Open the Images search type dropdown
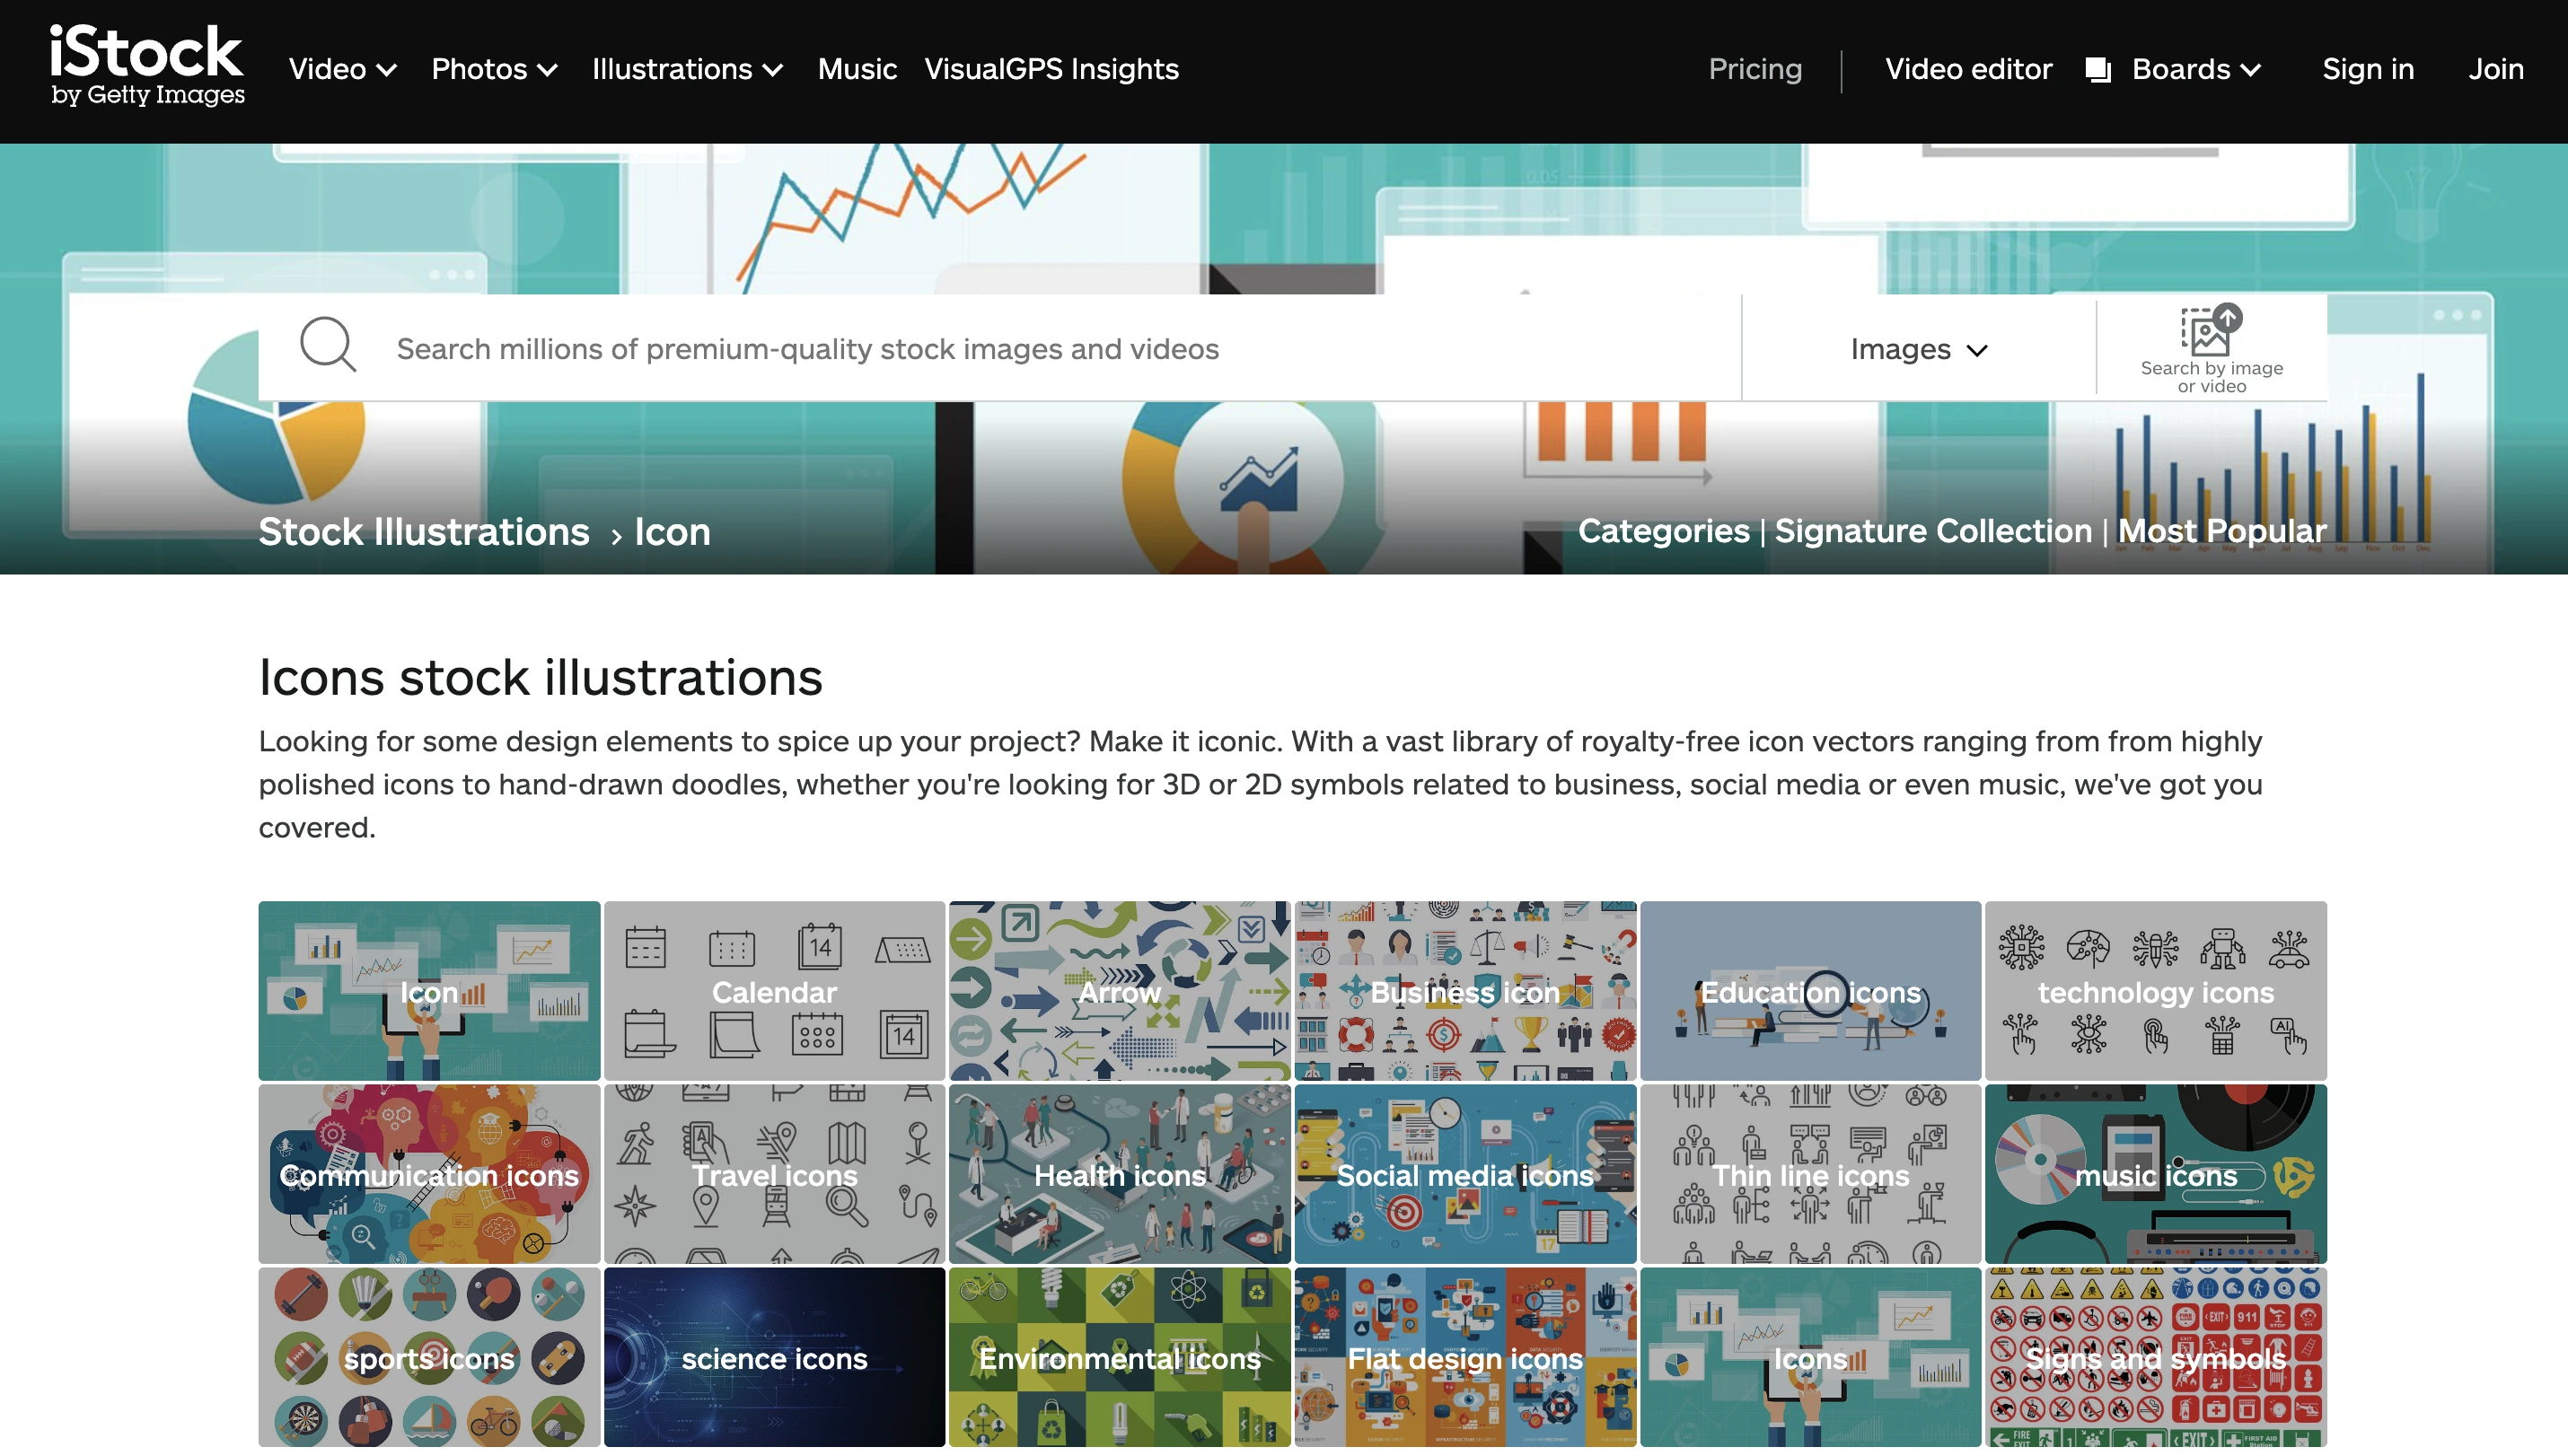The width and height of the screenshot is (2568, 1456). click(1918, 349)
